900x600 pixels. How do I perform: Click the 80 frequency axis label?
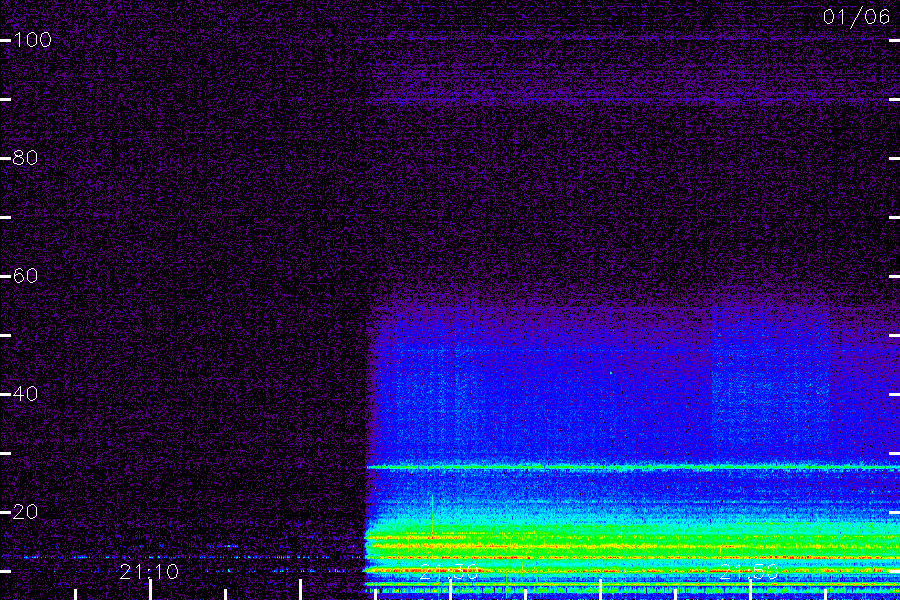click(x=25, y=157)
